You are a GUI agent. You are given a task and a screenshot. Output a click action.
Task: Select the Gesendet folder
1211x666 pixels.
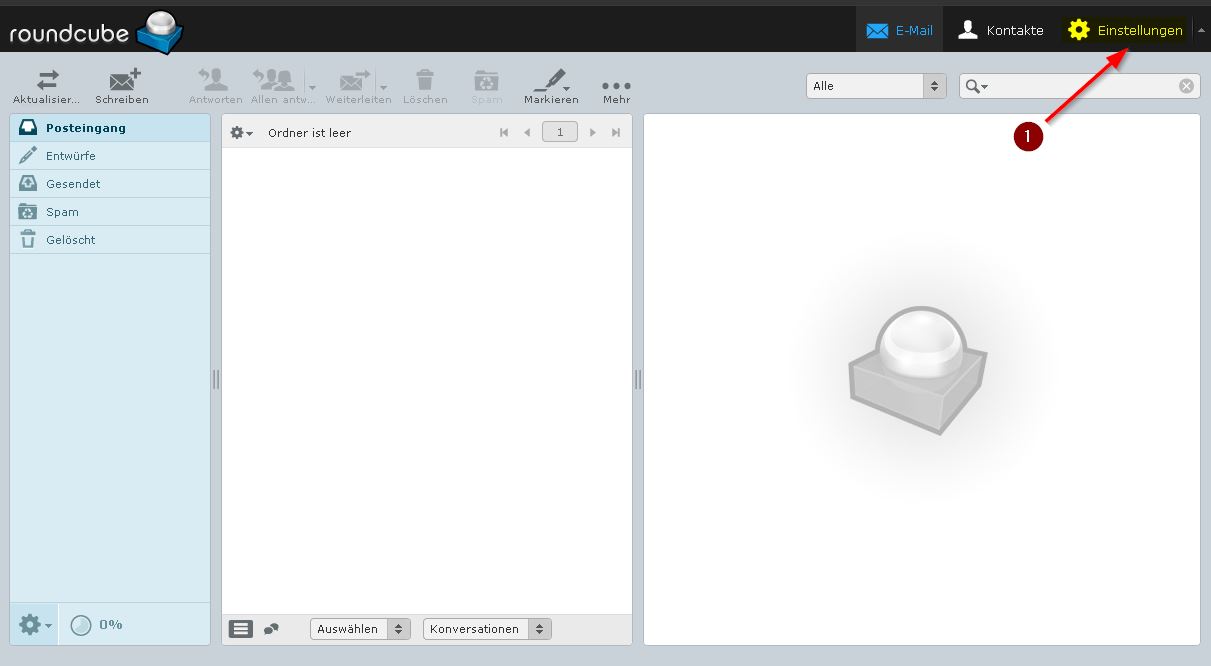[72, 184]
